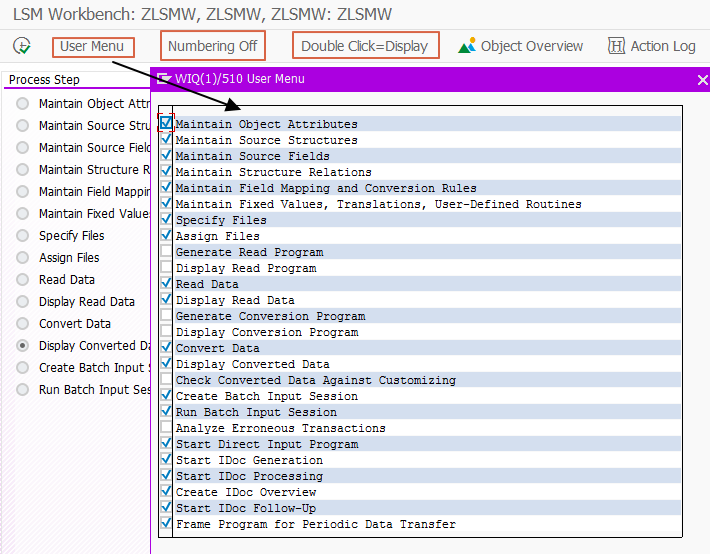Select the Specify Files radio button
The image size is (710, 554).
[x=22, y=236]
